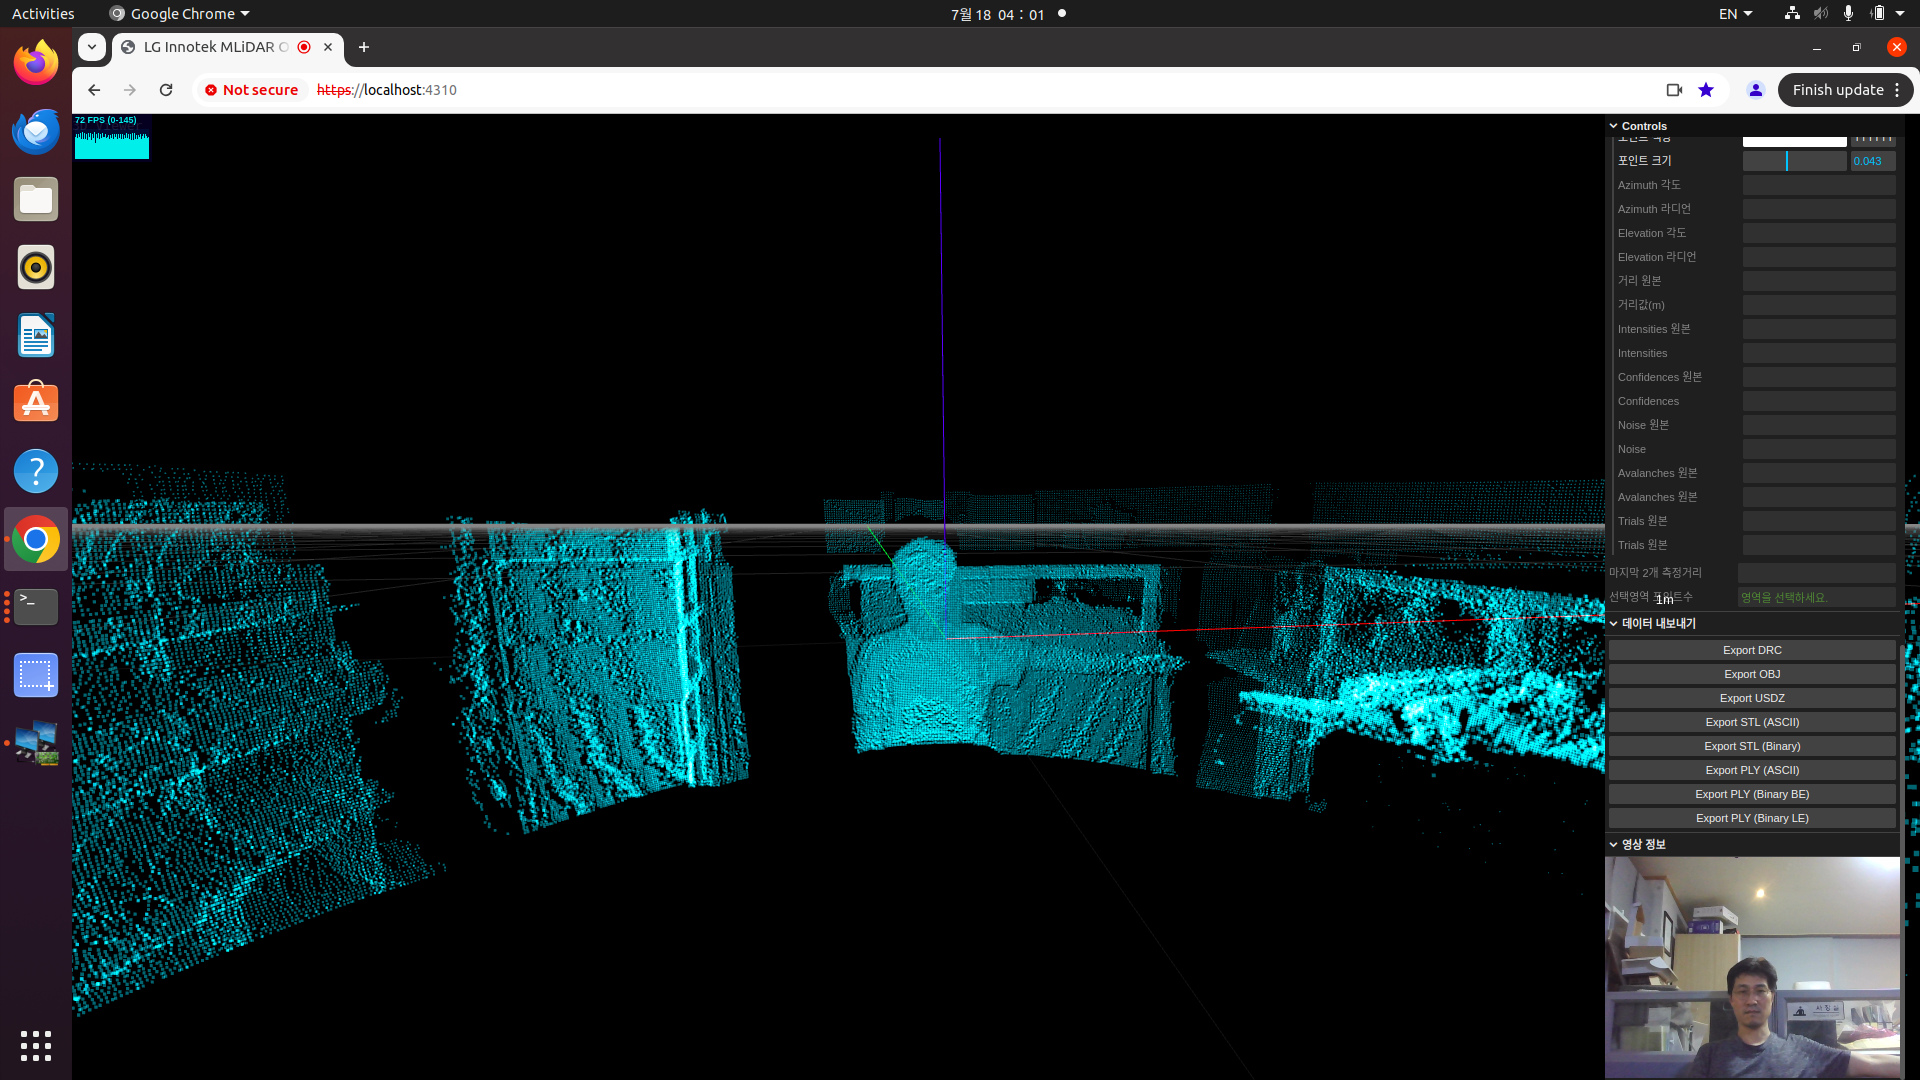This screenshot has width=1920, height=1080.
Task: Click Export USDZ option
Action: (1751, 698)
